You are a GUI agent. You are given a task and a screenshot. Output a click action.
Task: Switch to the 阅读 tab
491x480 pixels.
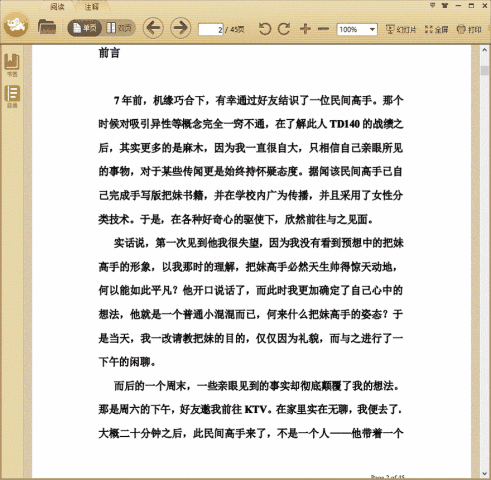pyautogui.click(x=57, y=6)
